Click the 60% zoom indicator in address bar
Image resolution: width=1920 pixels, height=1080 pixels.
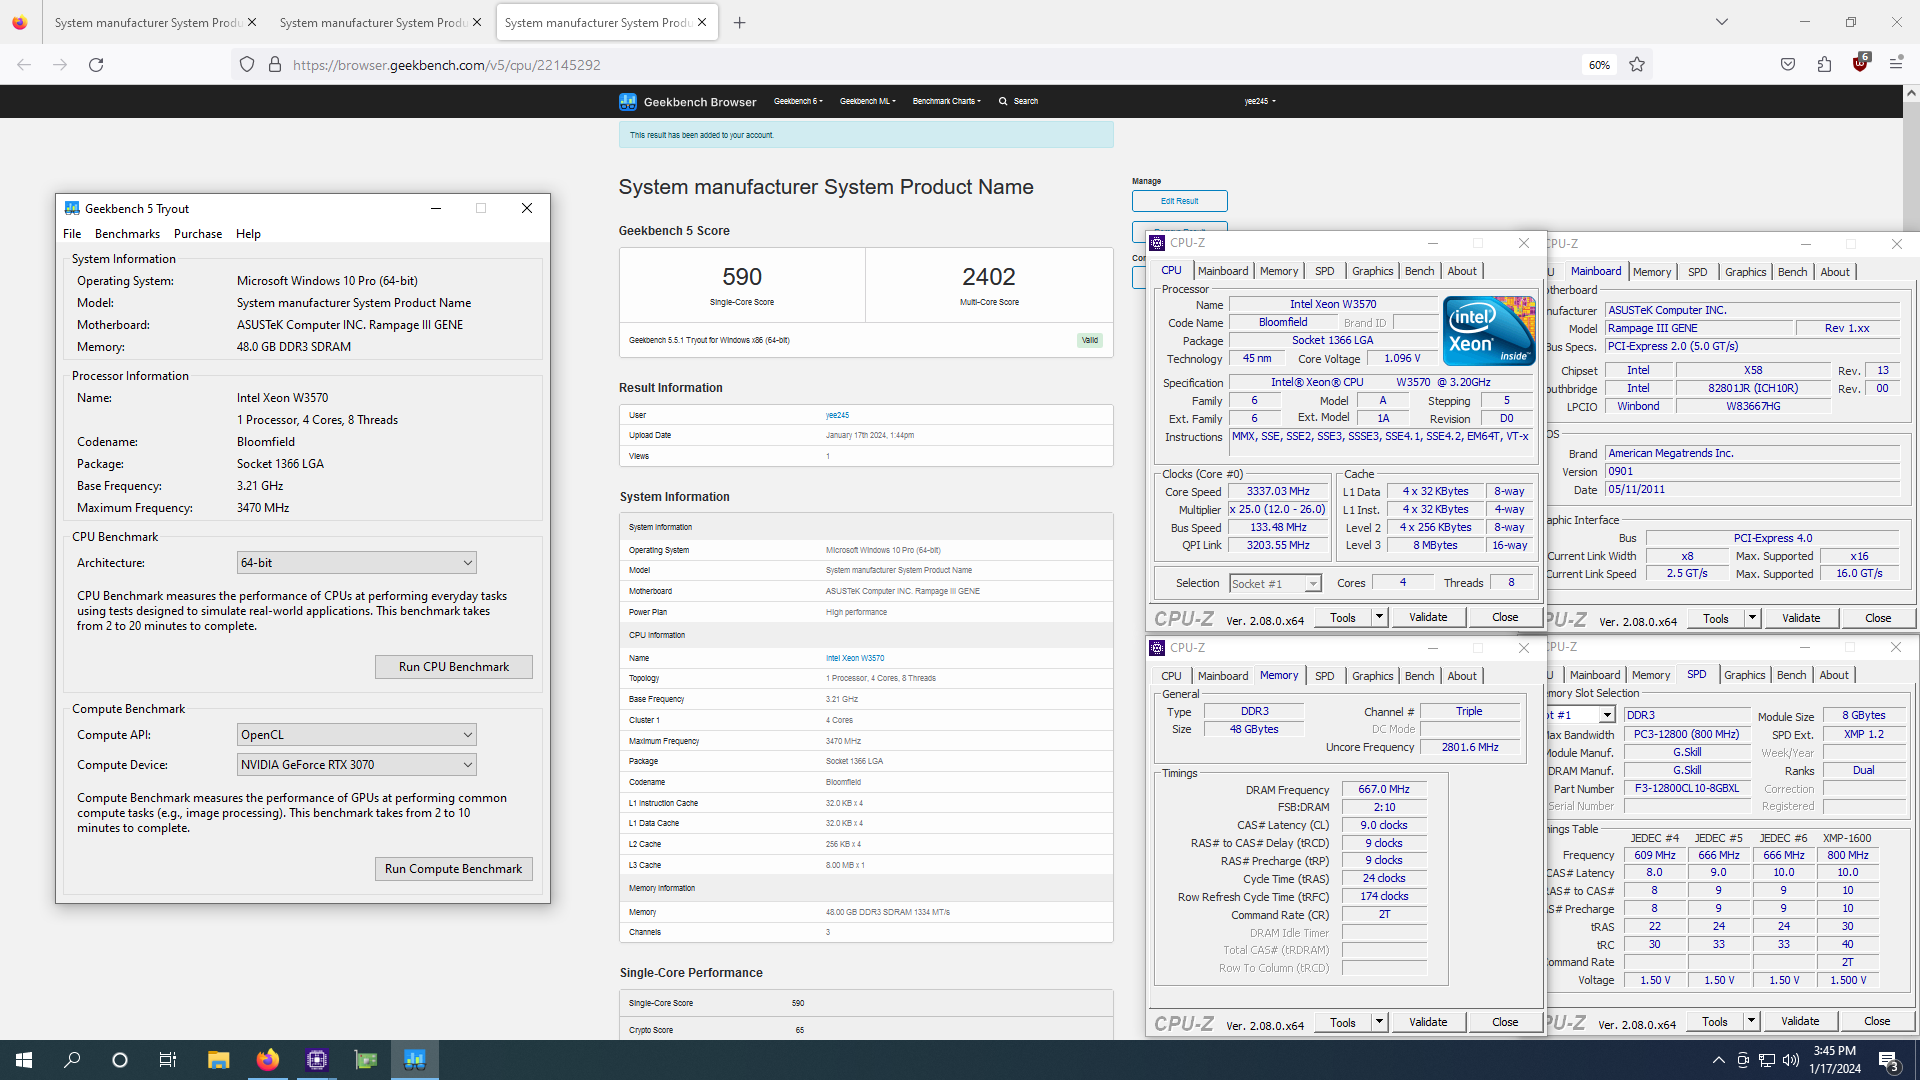point(1599,65)
